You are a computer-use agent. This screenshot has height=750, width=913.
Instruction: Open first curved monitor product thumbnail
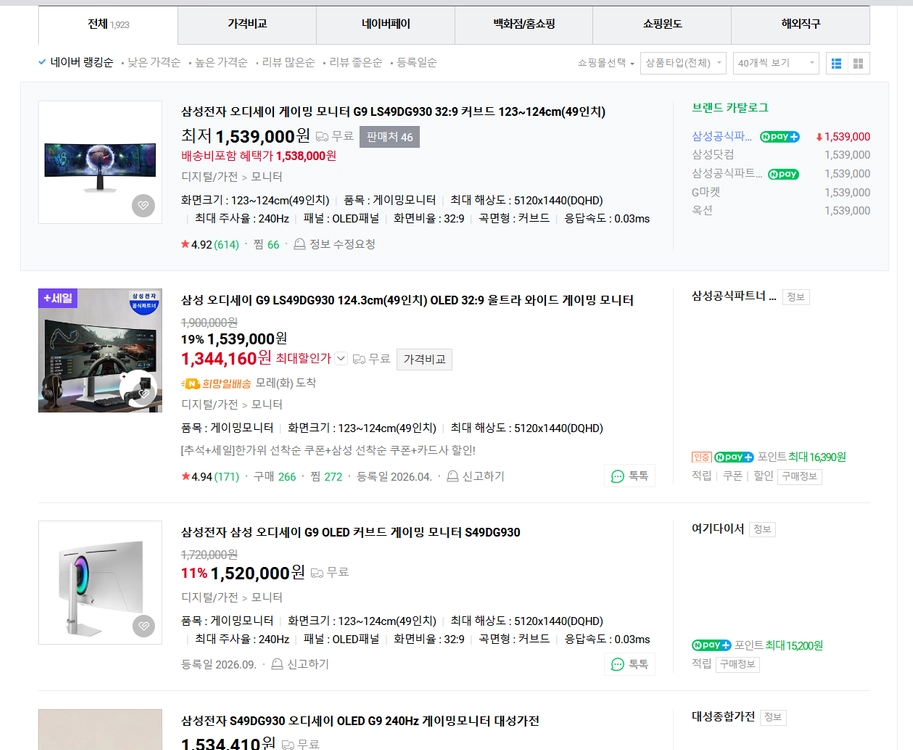pos(100,162)
